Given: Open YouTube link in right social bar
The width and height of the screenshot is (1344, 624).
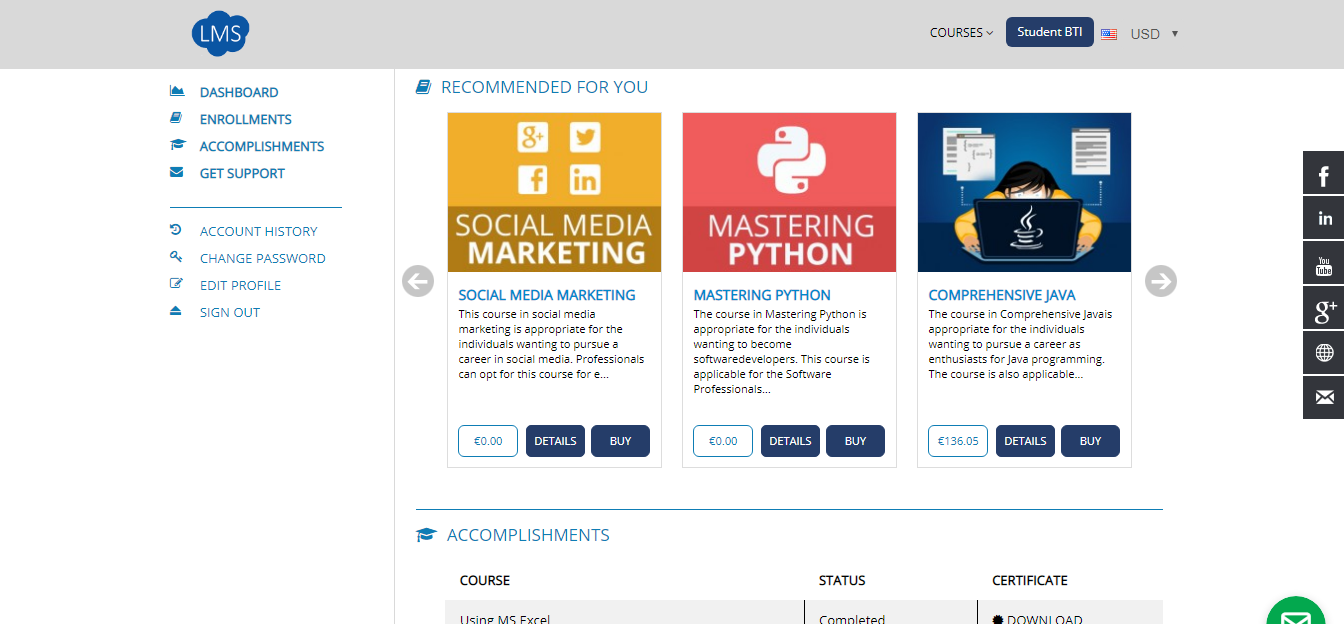Looking at the screenshot, I should click(1323, 263).
